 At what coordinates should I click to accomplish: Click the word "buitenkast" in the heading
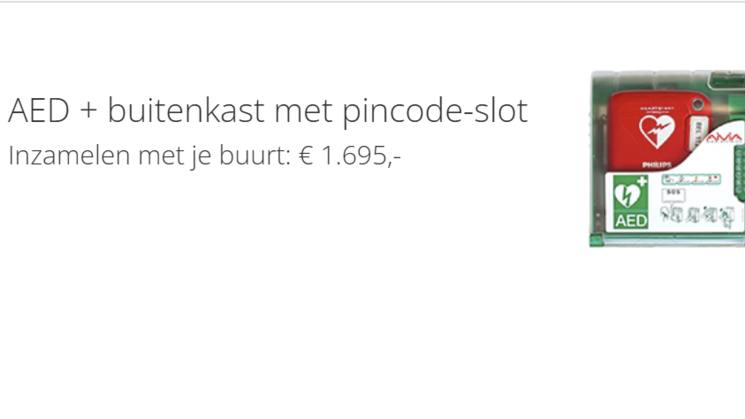[162, 111]
